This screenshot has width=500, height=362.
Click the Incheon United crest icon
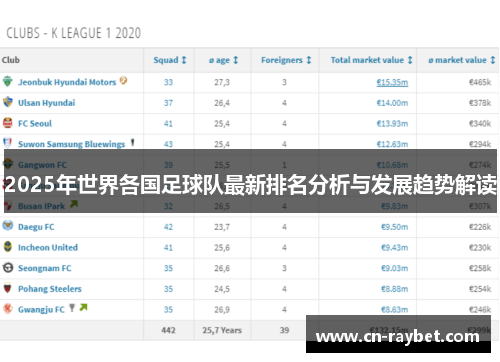pyautogui.click(x=8, y=247)
